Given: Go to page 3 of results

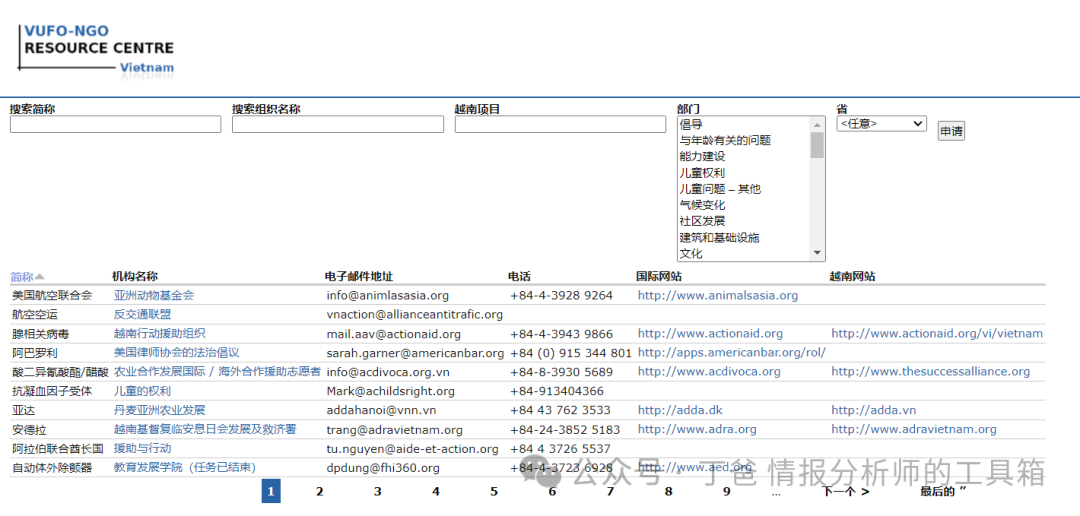Looking at the screenshot, I should [377, 492].
